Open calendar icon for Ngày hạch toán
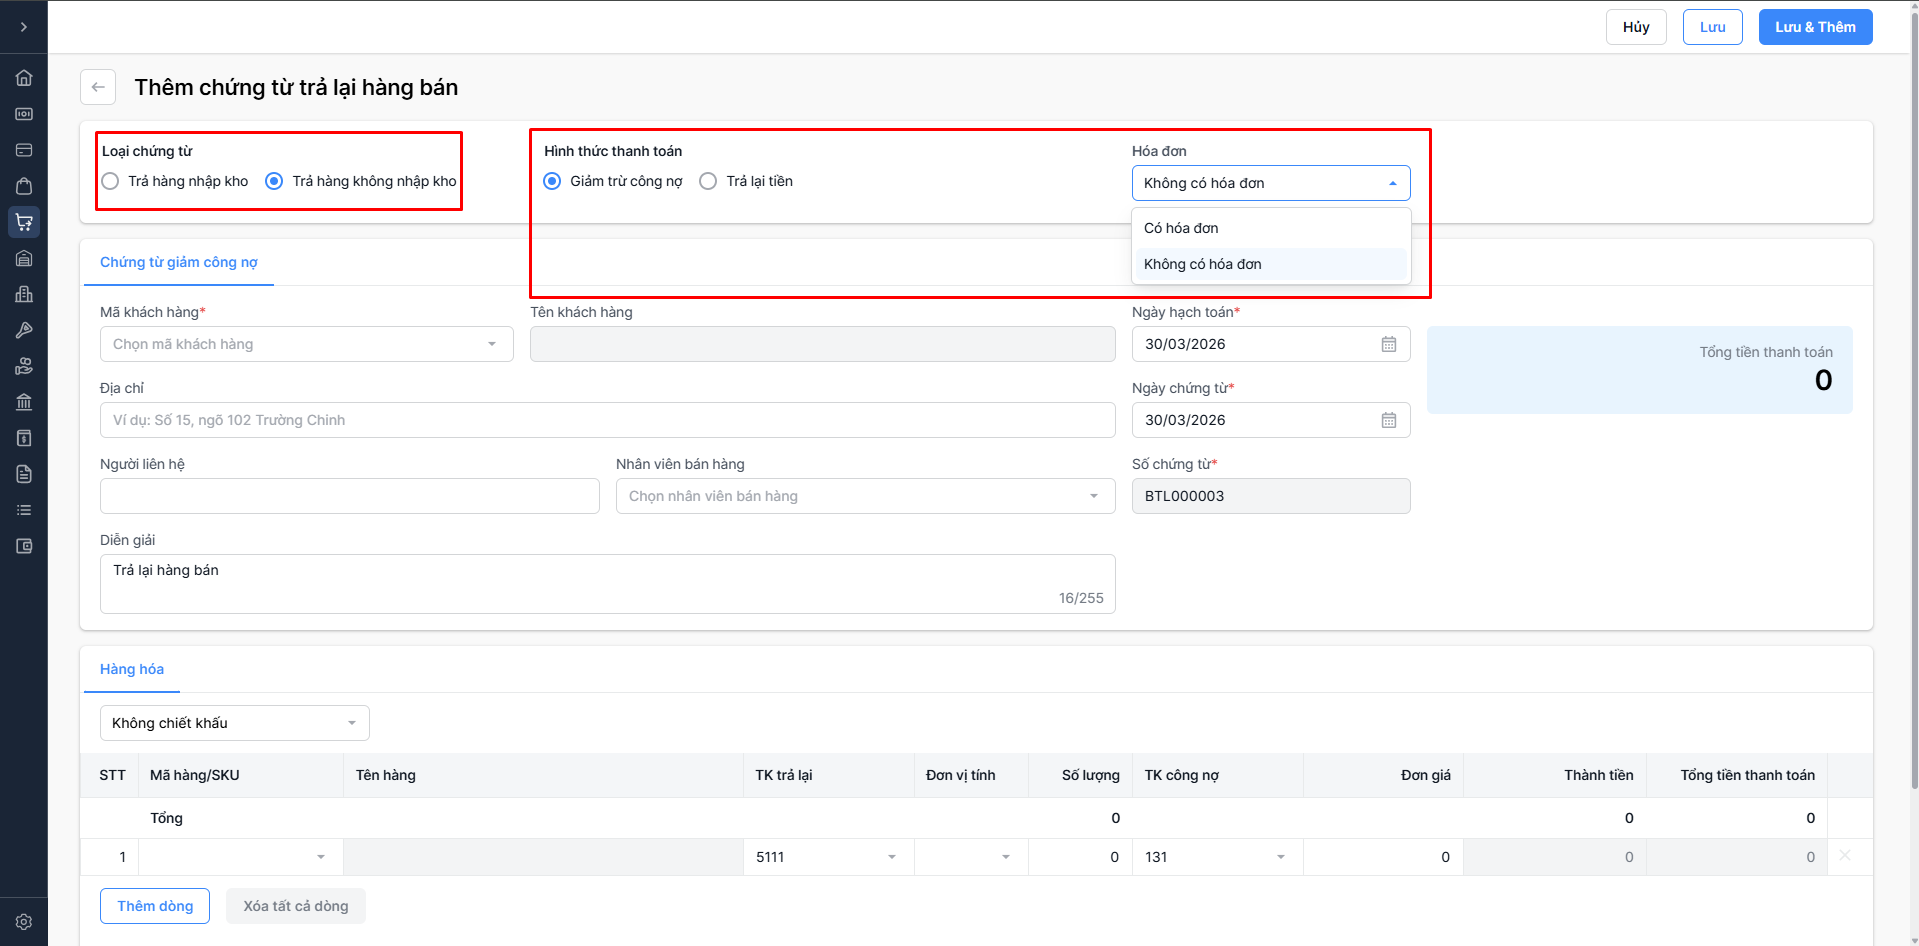The height and width of the screenshot is (946, 1919). (x=1388, y=344)
